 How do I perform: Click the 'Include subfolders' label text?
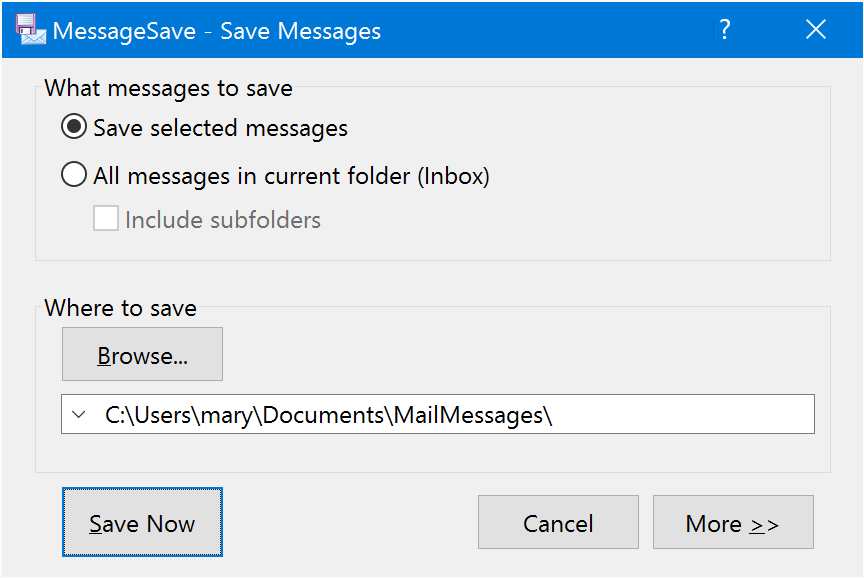pos(223,220)
